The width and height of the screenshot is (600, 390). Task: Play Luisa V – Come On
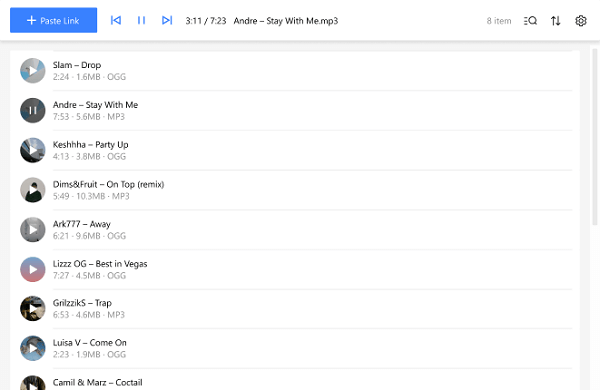tap(33, 348)
